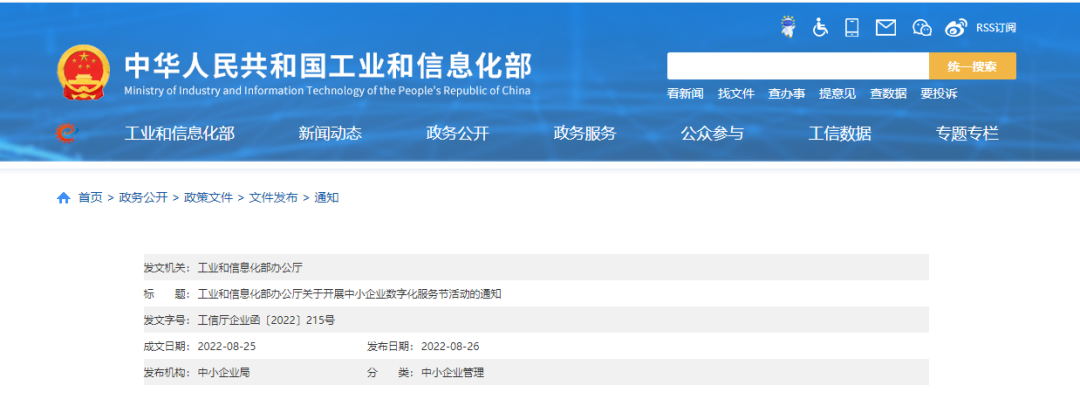
Task: Go to 文件发布 in breadcrumb
Action: [273, 198]
